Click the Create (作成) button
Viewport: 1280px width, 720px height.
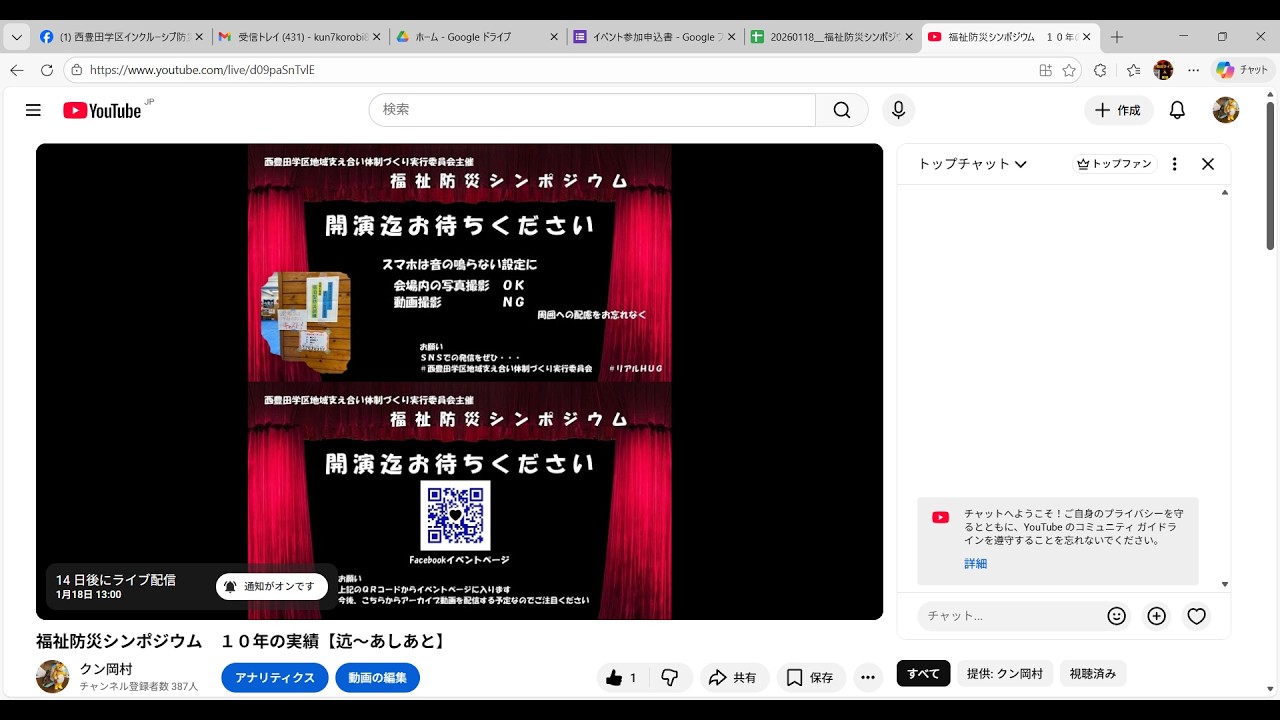1119,110
